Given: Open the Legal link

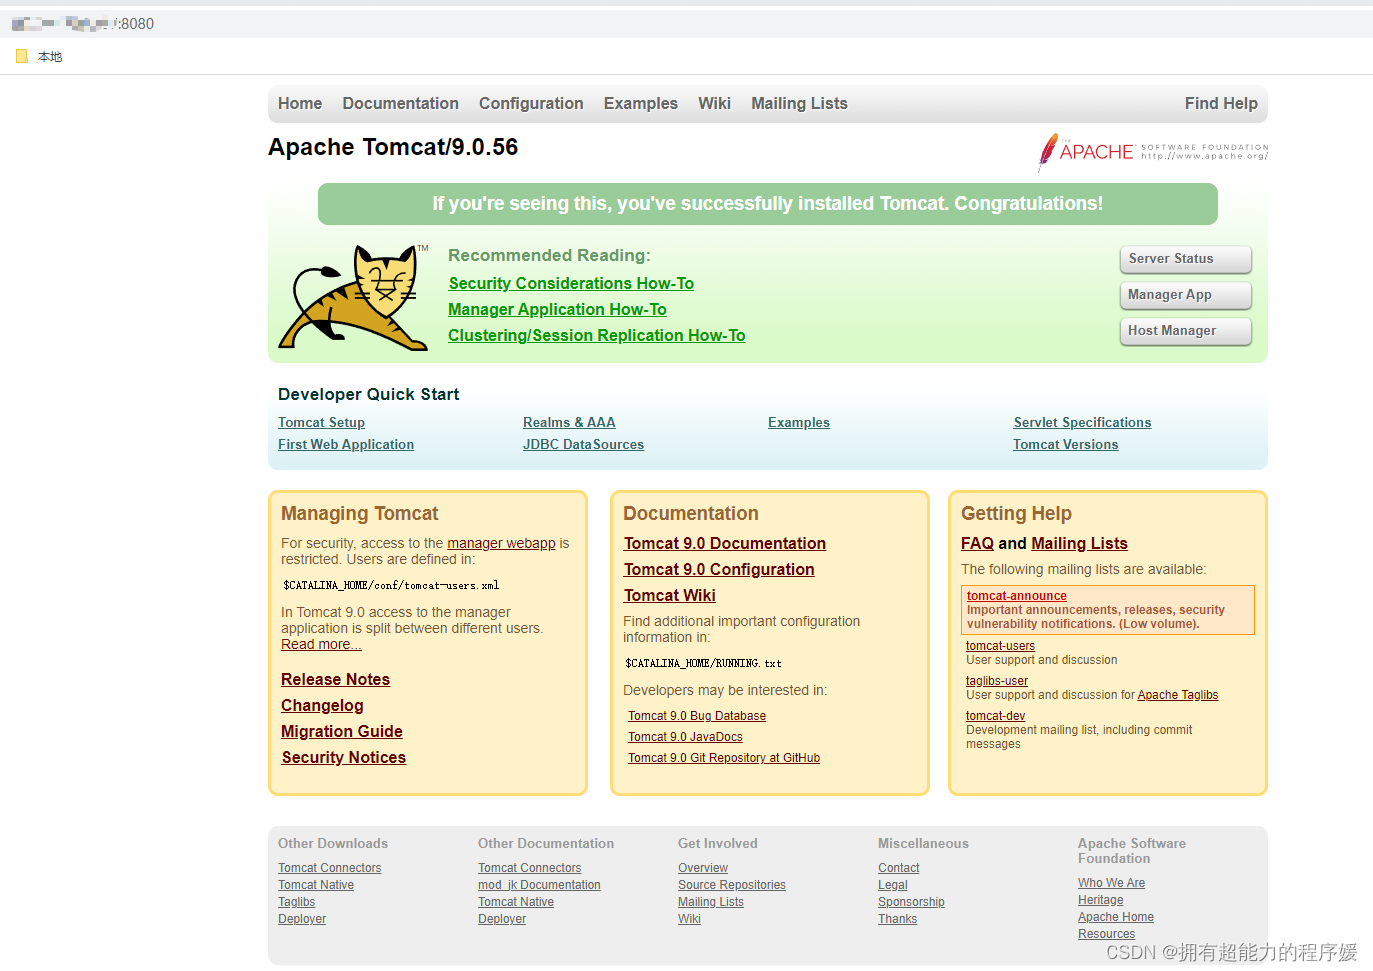Looking at the screenshot, I should pos(893,885).
